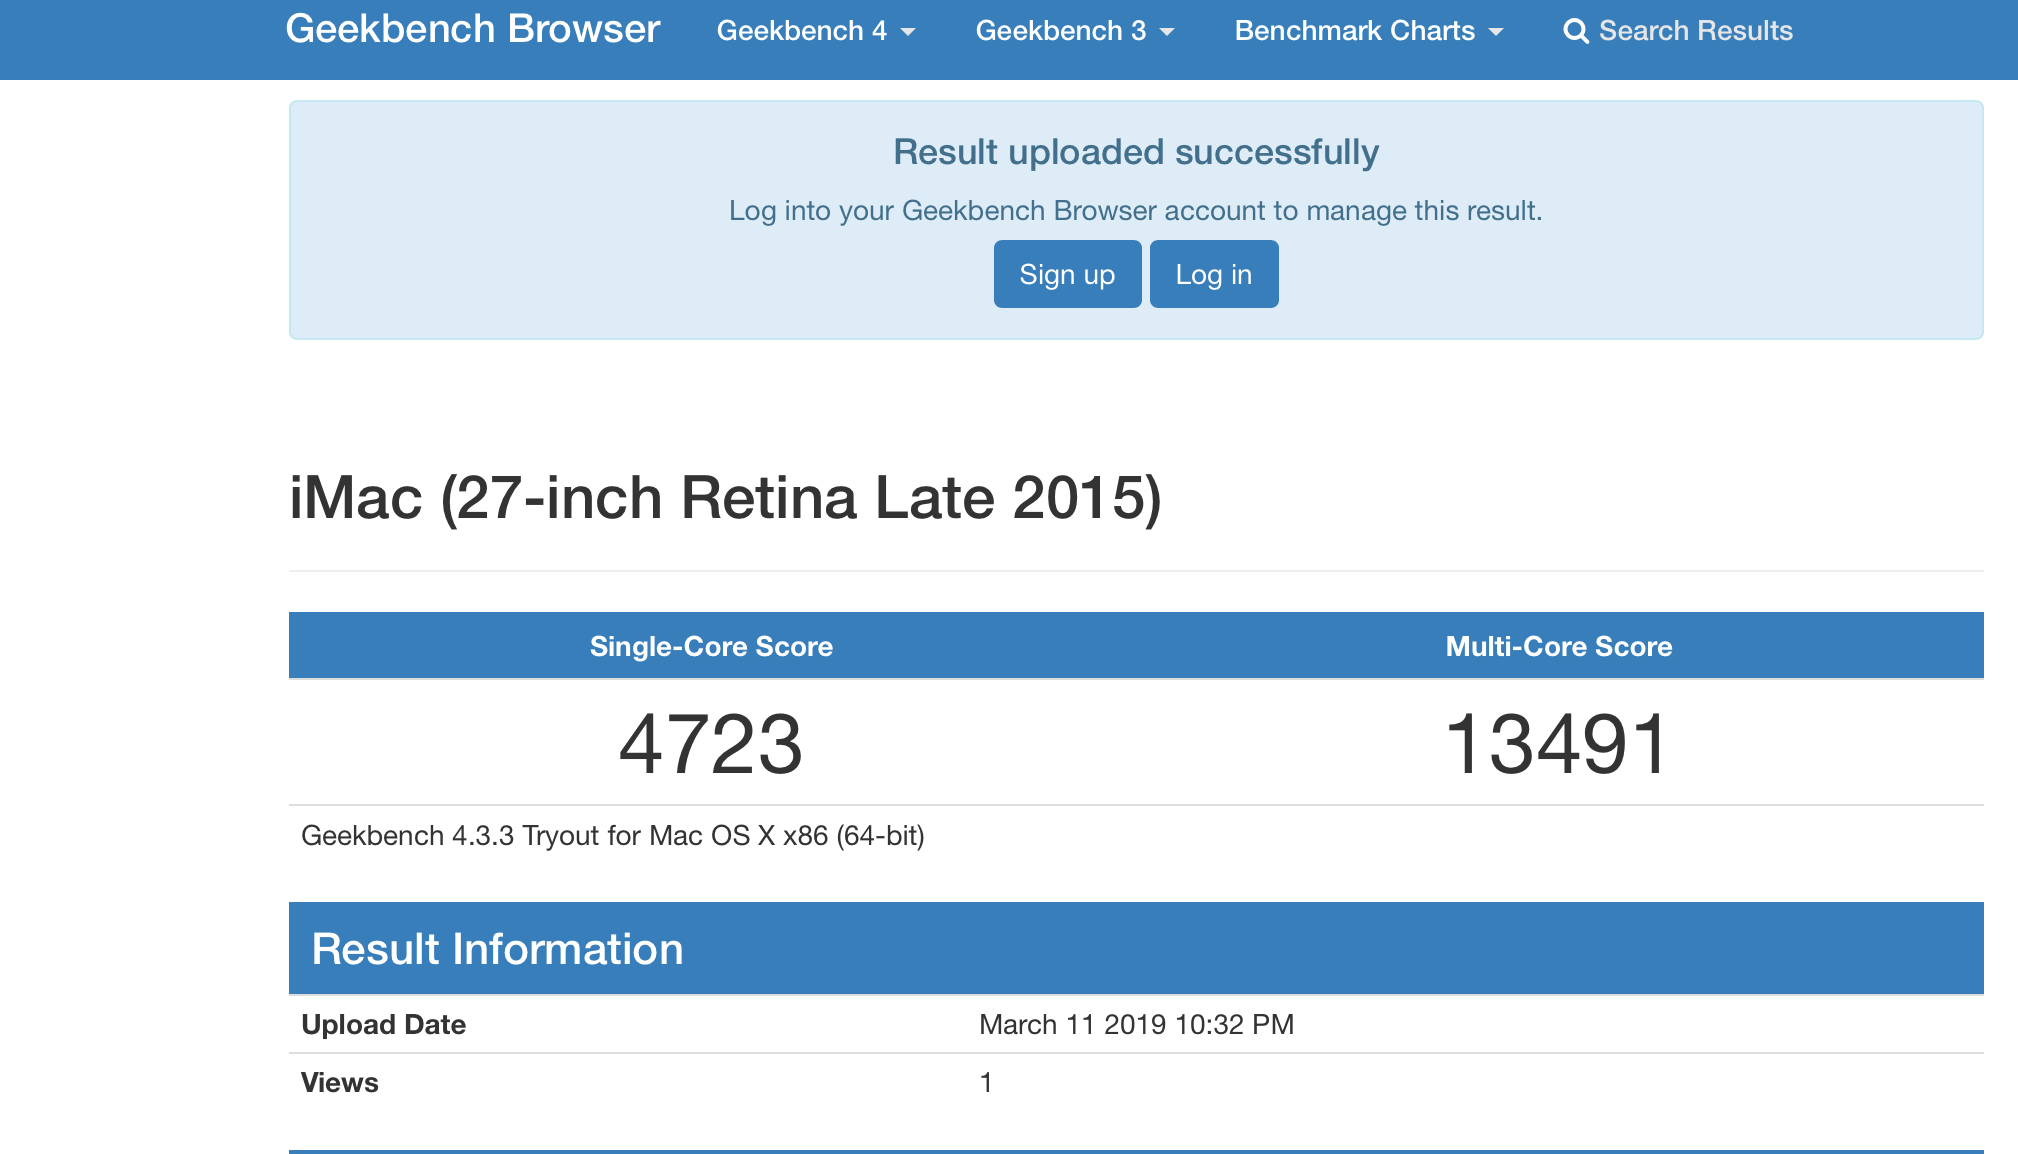Click the Result uploaded successfully message
Screen dimensions: 2018x1154
click(x=1136, y=152)
